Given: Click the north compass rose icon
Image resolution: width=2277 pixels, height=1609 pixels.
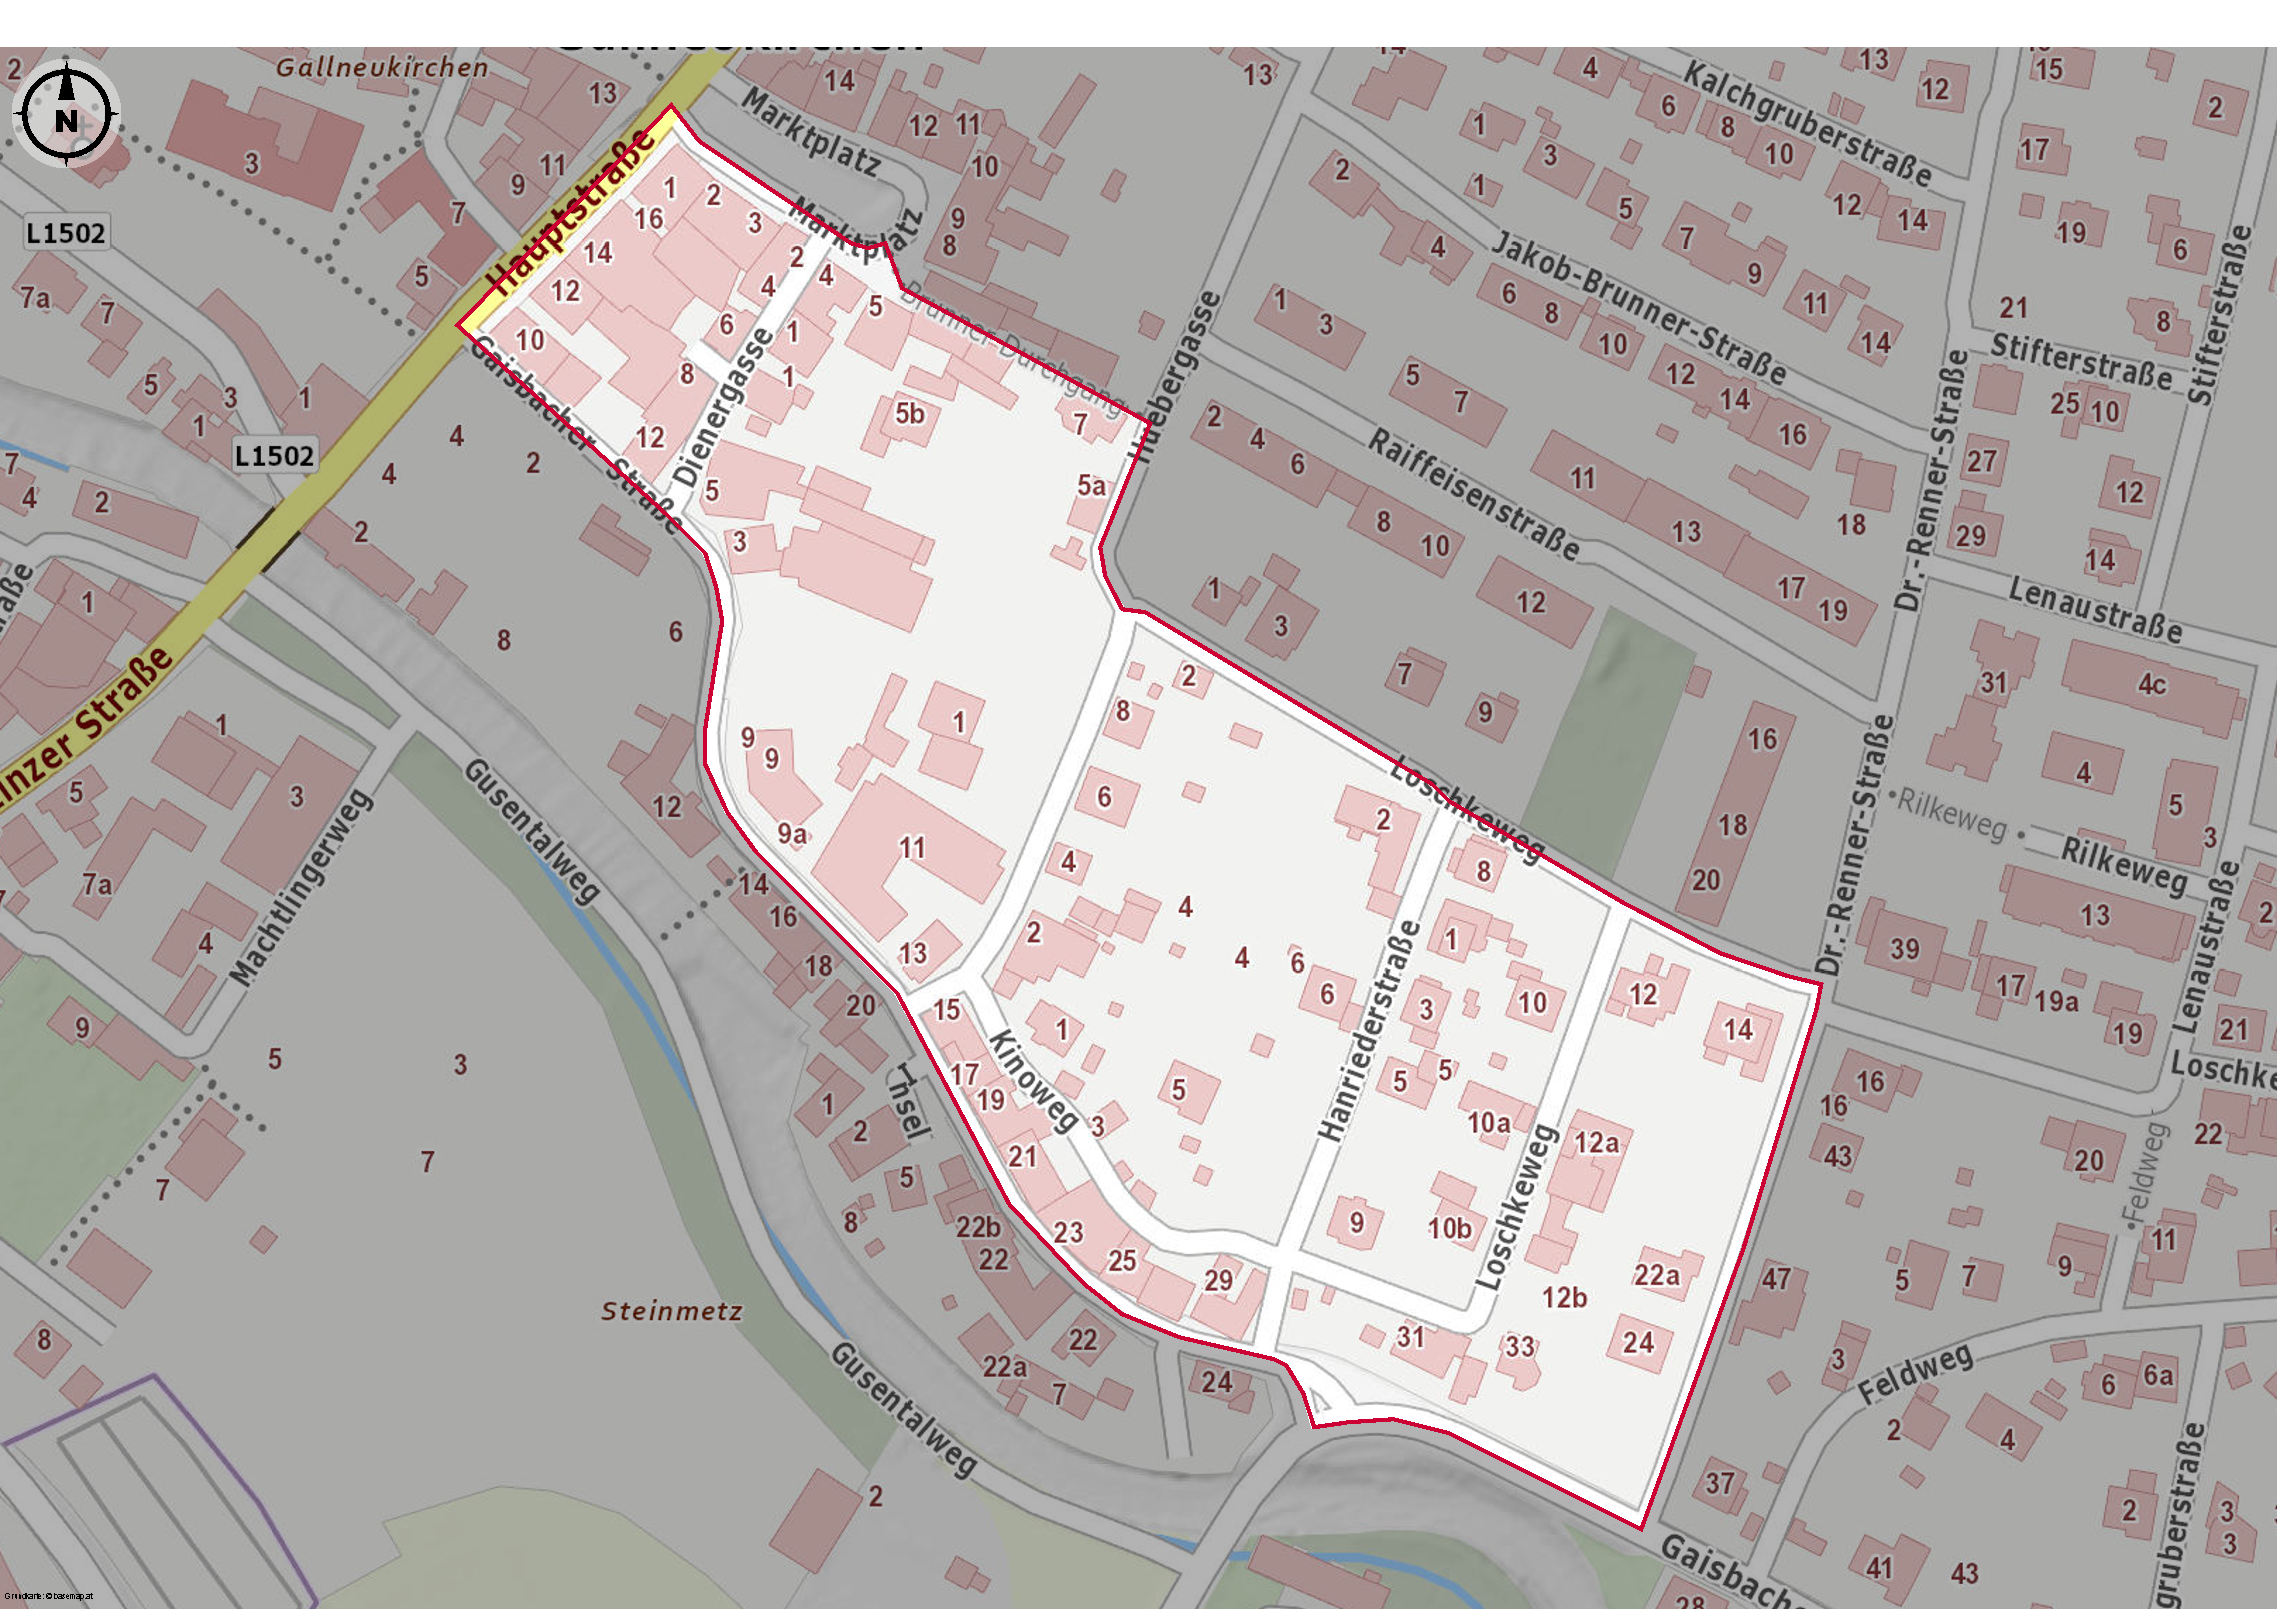Looking at the screenshot, I should point(66,113).
